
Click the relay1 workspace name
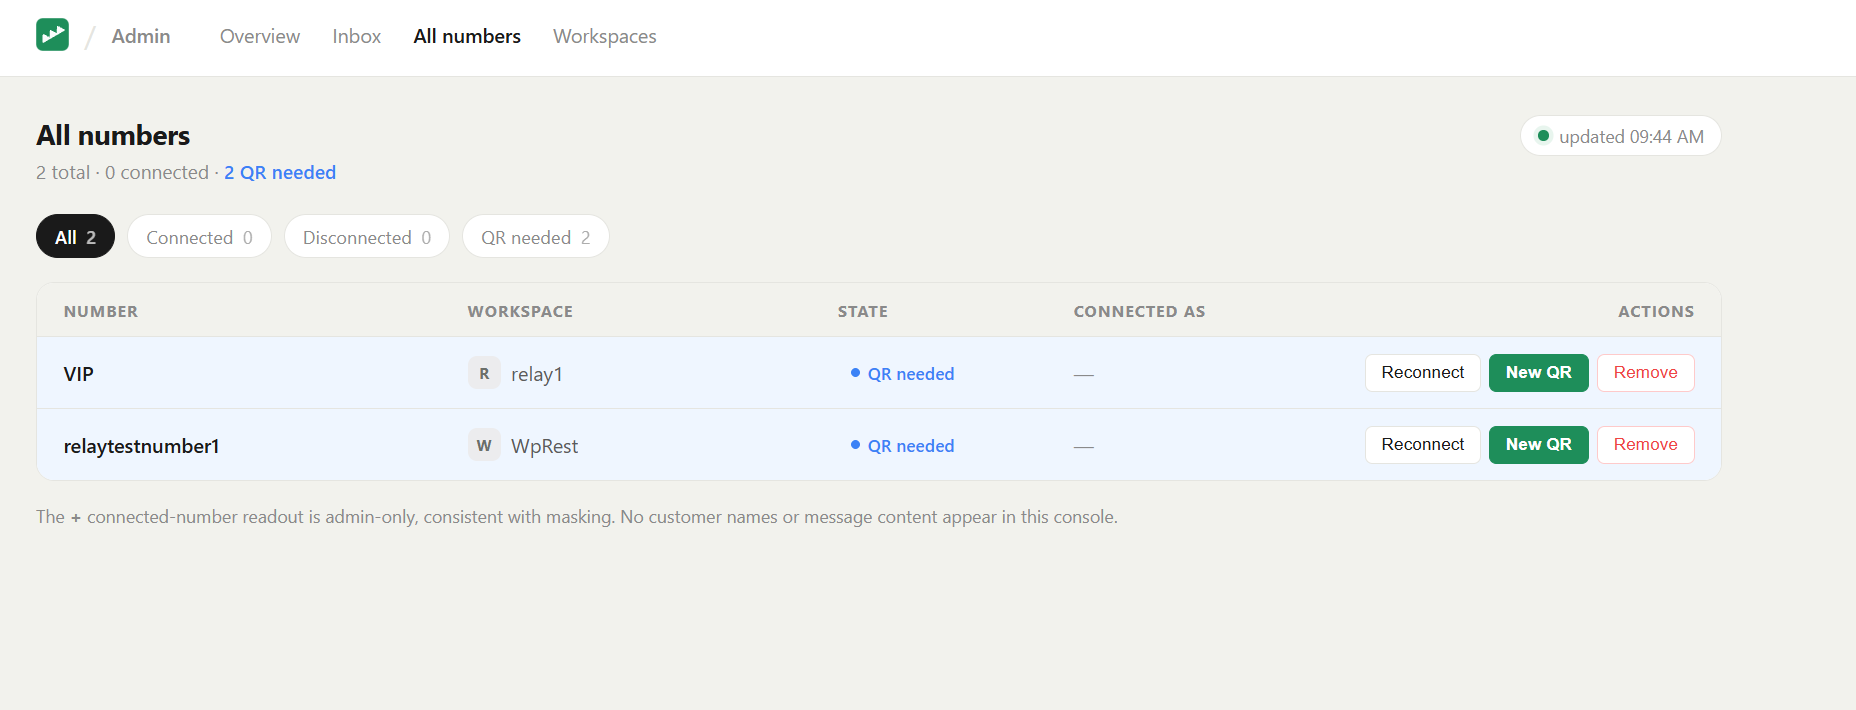click(x=537, y=374)
